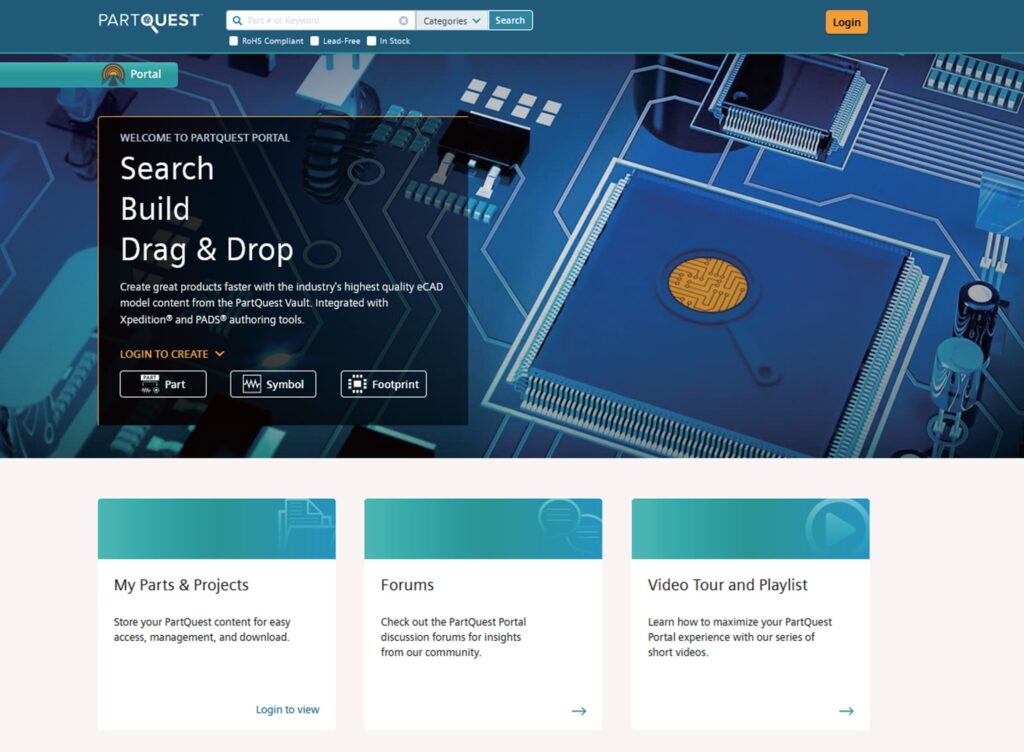
Task: Click the Symbol waveform icon button
Action: [x=273, y=384]
